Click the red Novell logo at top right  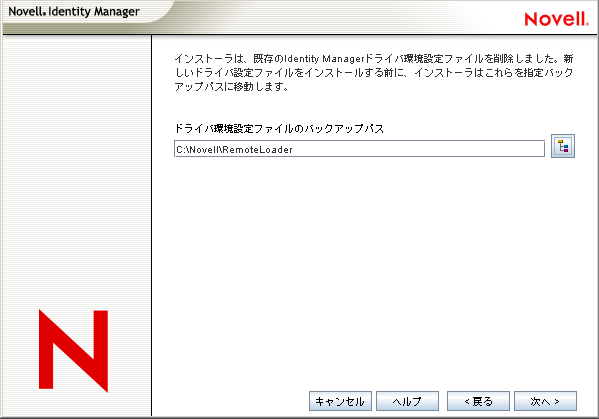coord(556,19)
